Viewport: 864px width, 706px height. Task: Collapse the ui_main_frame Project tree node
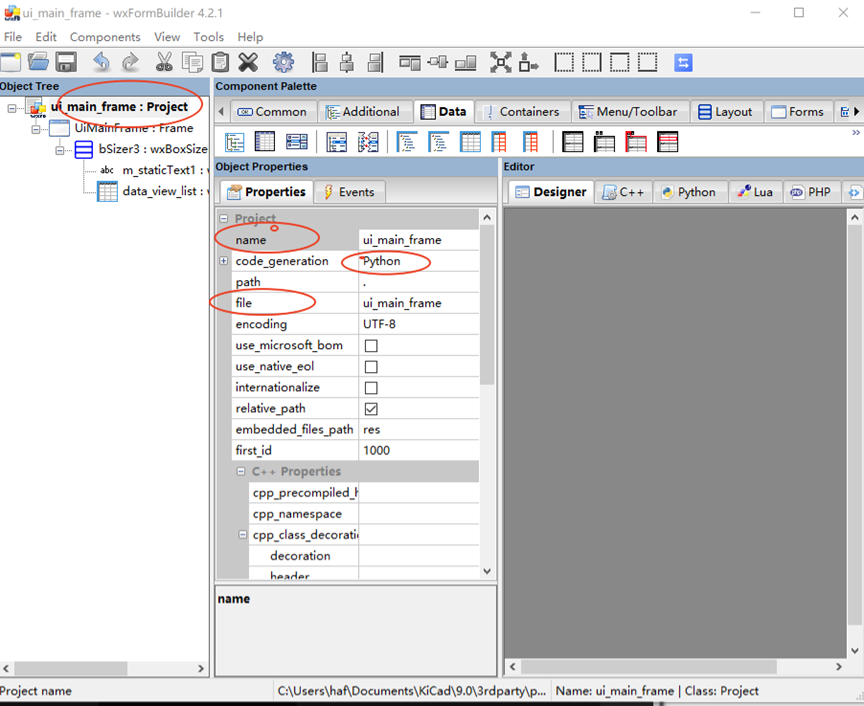[12, 108]
